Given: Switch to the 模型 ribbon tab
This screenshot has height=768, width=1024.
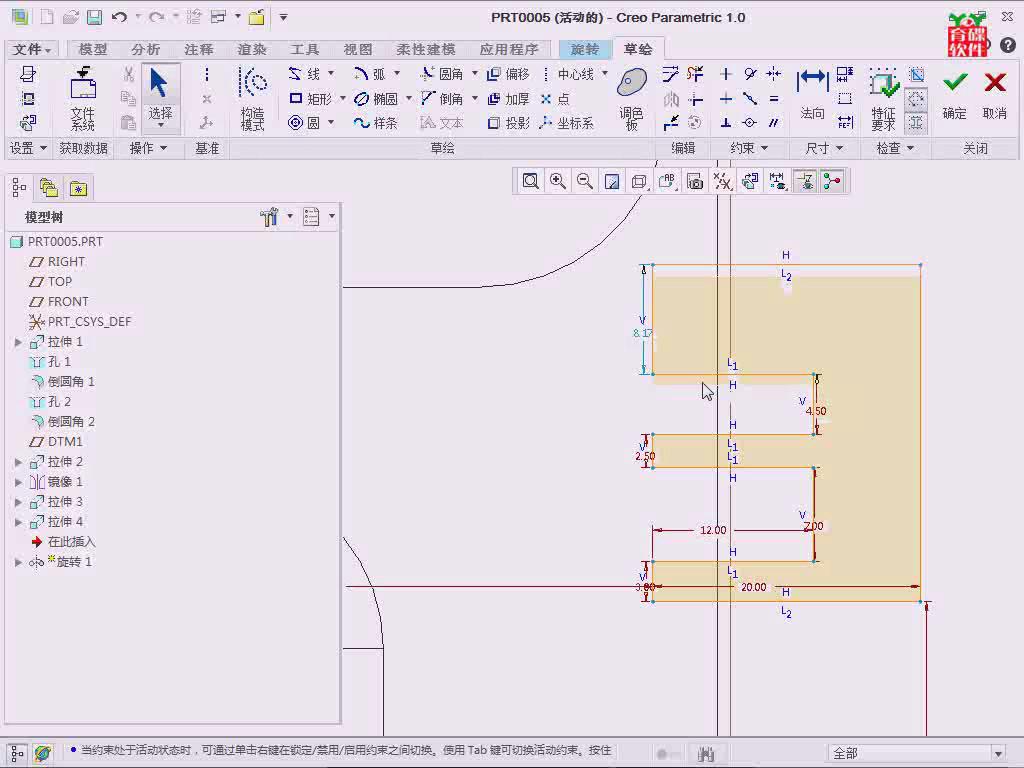Looking at the screenshot, I should pyautogui.click(x=93, y=49).
